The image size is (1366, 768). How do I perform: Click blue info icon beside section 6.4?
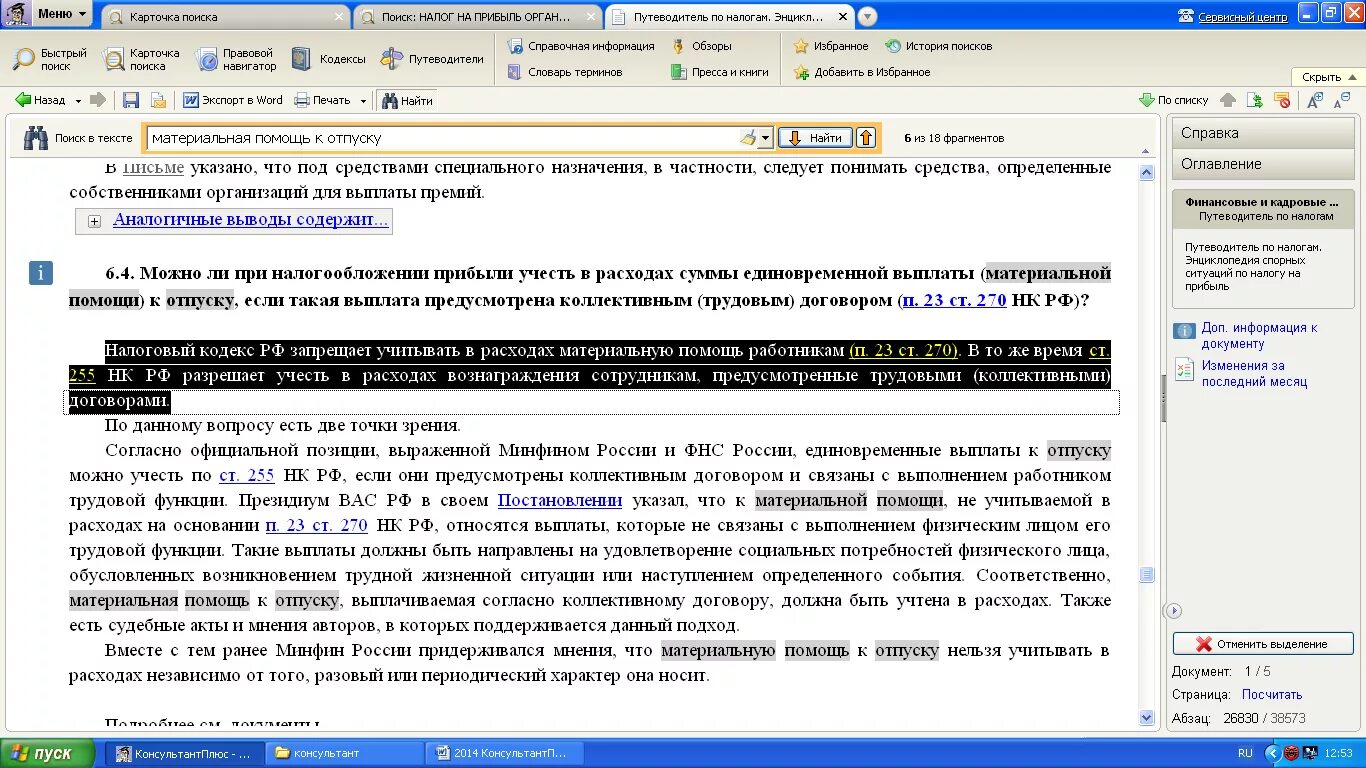[41, 273]
